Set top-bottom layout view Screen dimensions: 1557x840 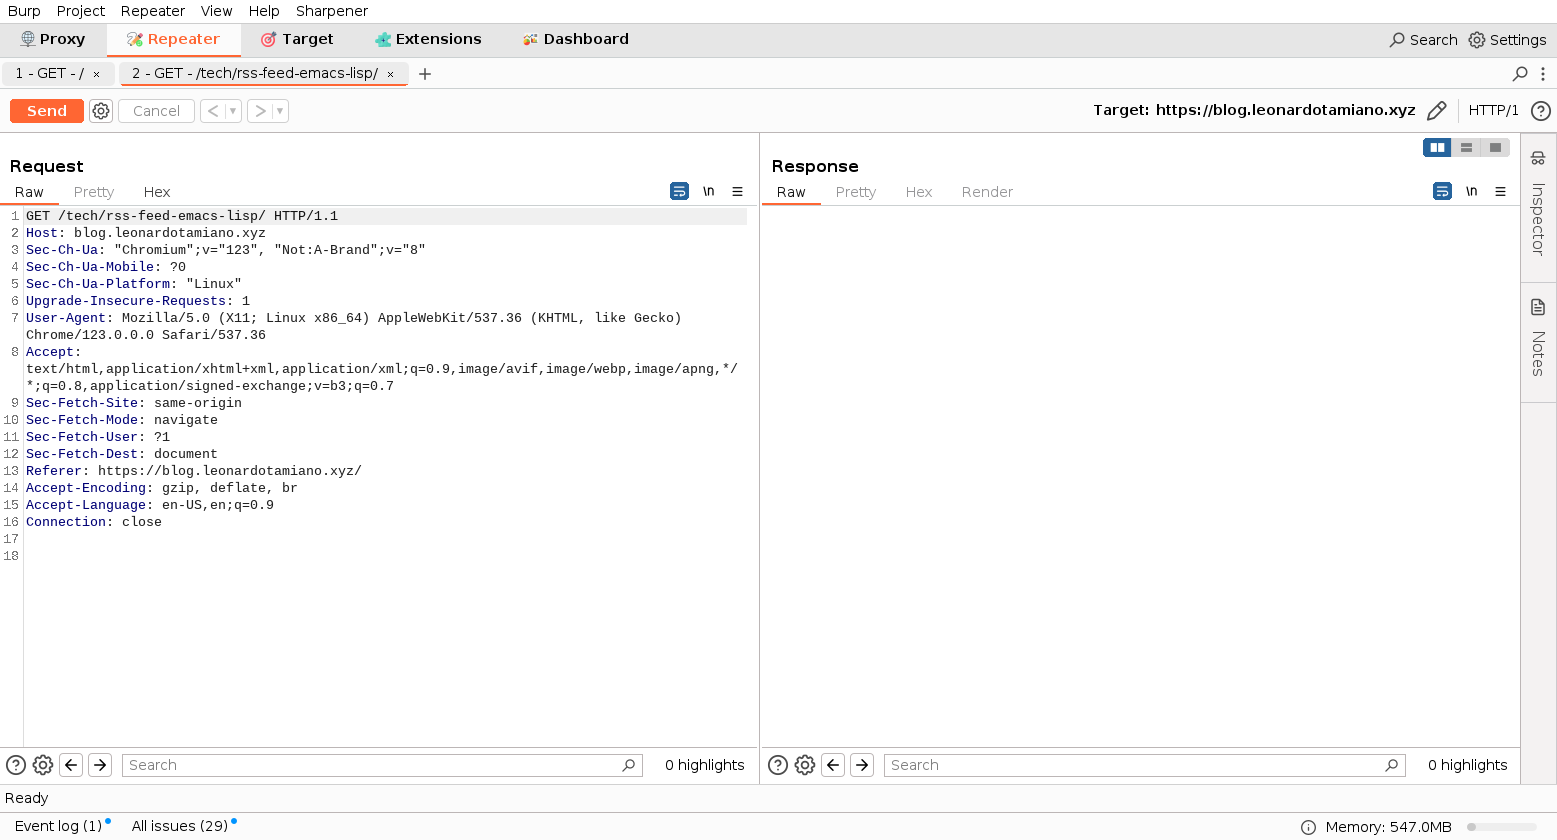pos(1466,147)
